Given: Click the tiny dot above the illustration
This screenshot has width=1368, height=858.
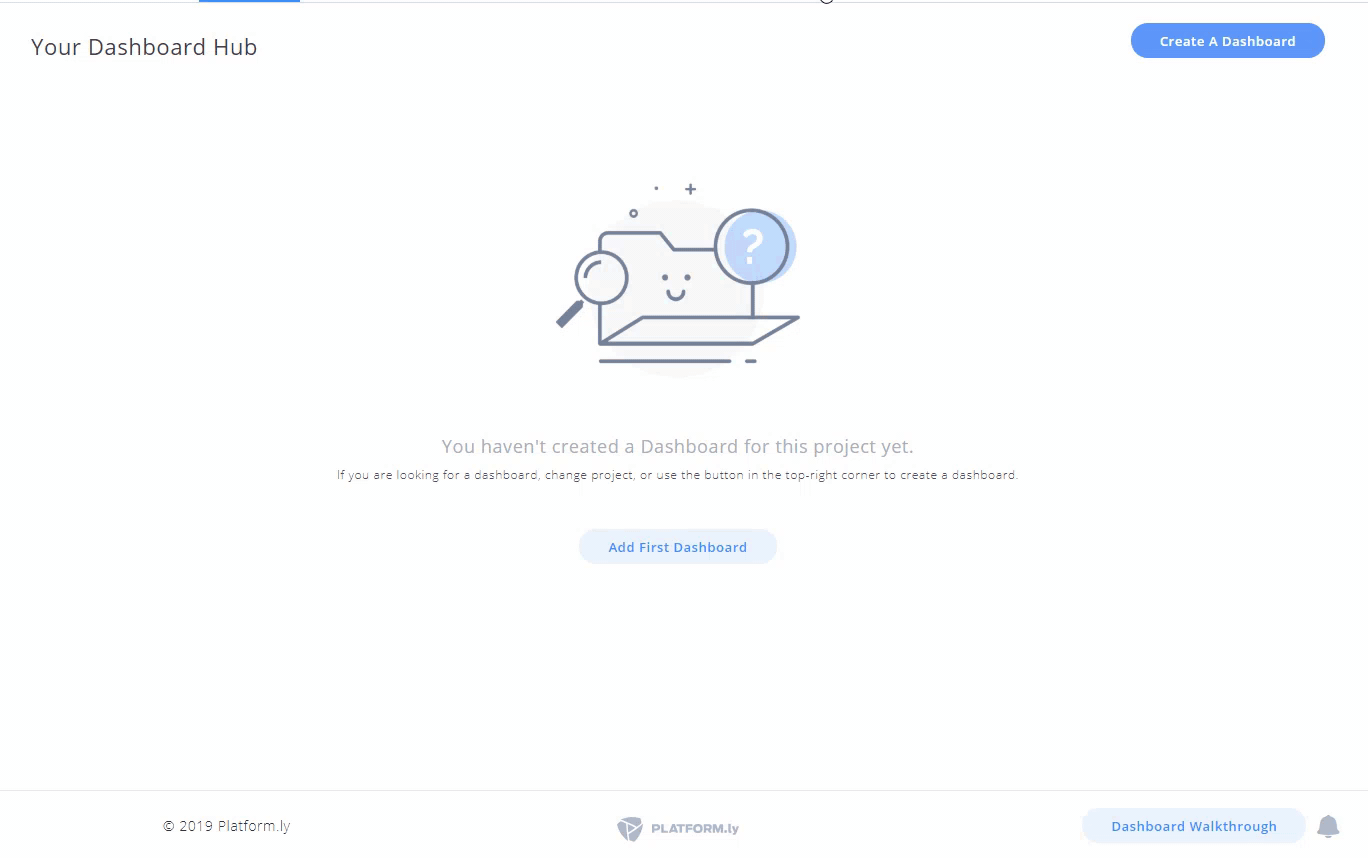Looking at the screenshot, I should point(656,188).
